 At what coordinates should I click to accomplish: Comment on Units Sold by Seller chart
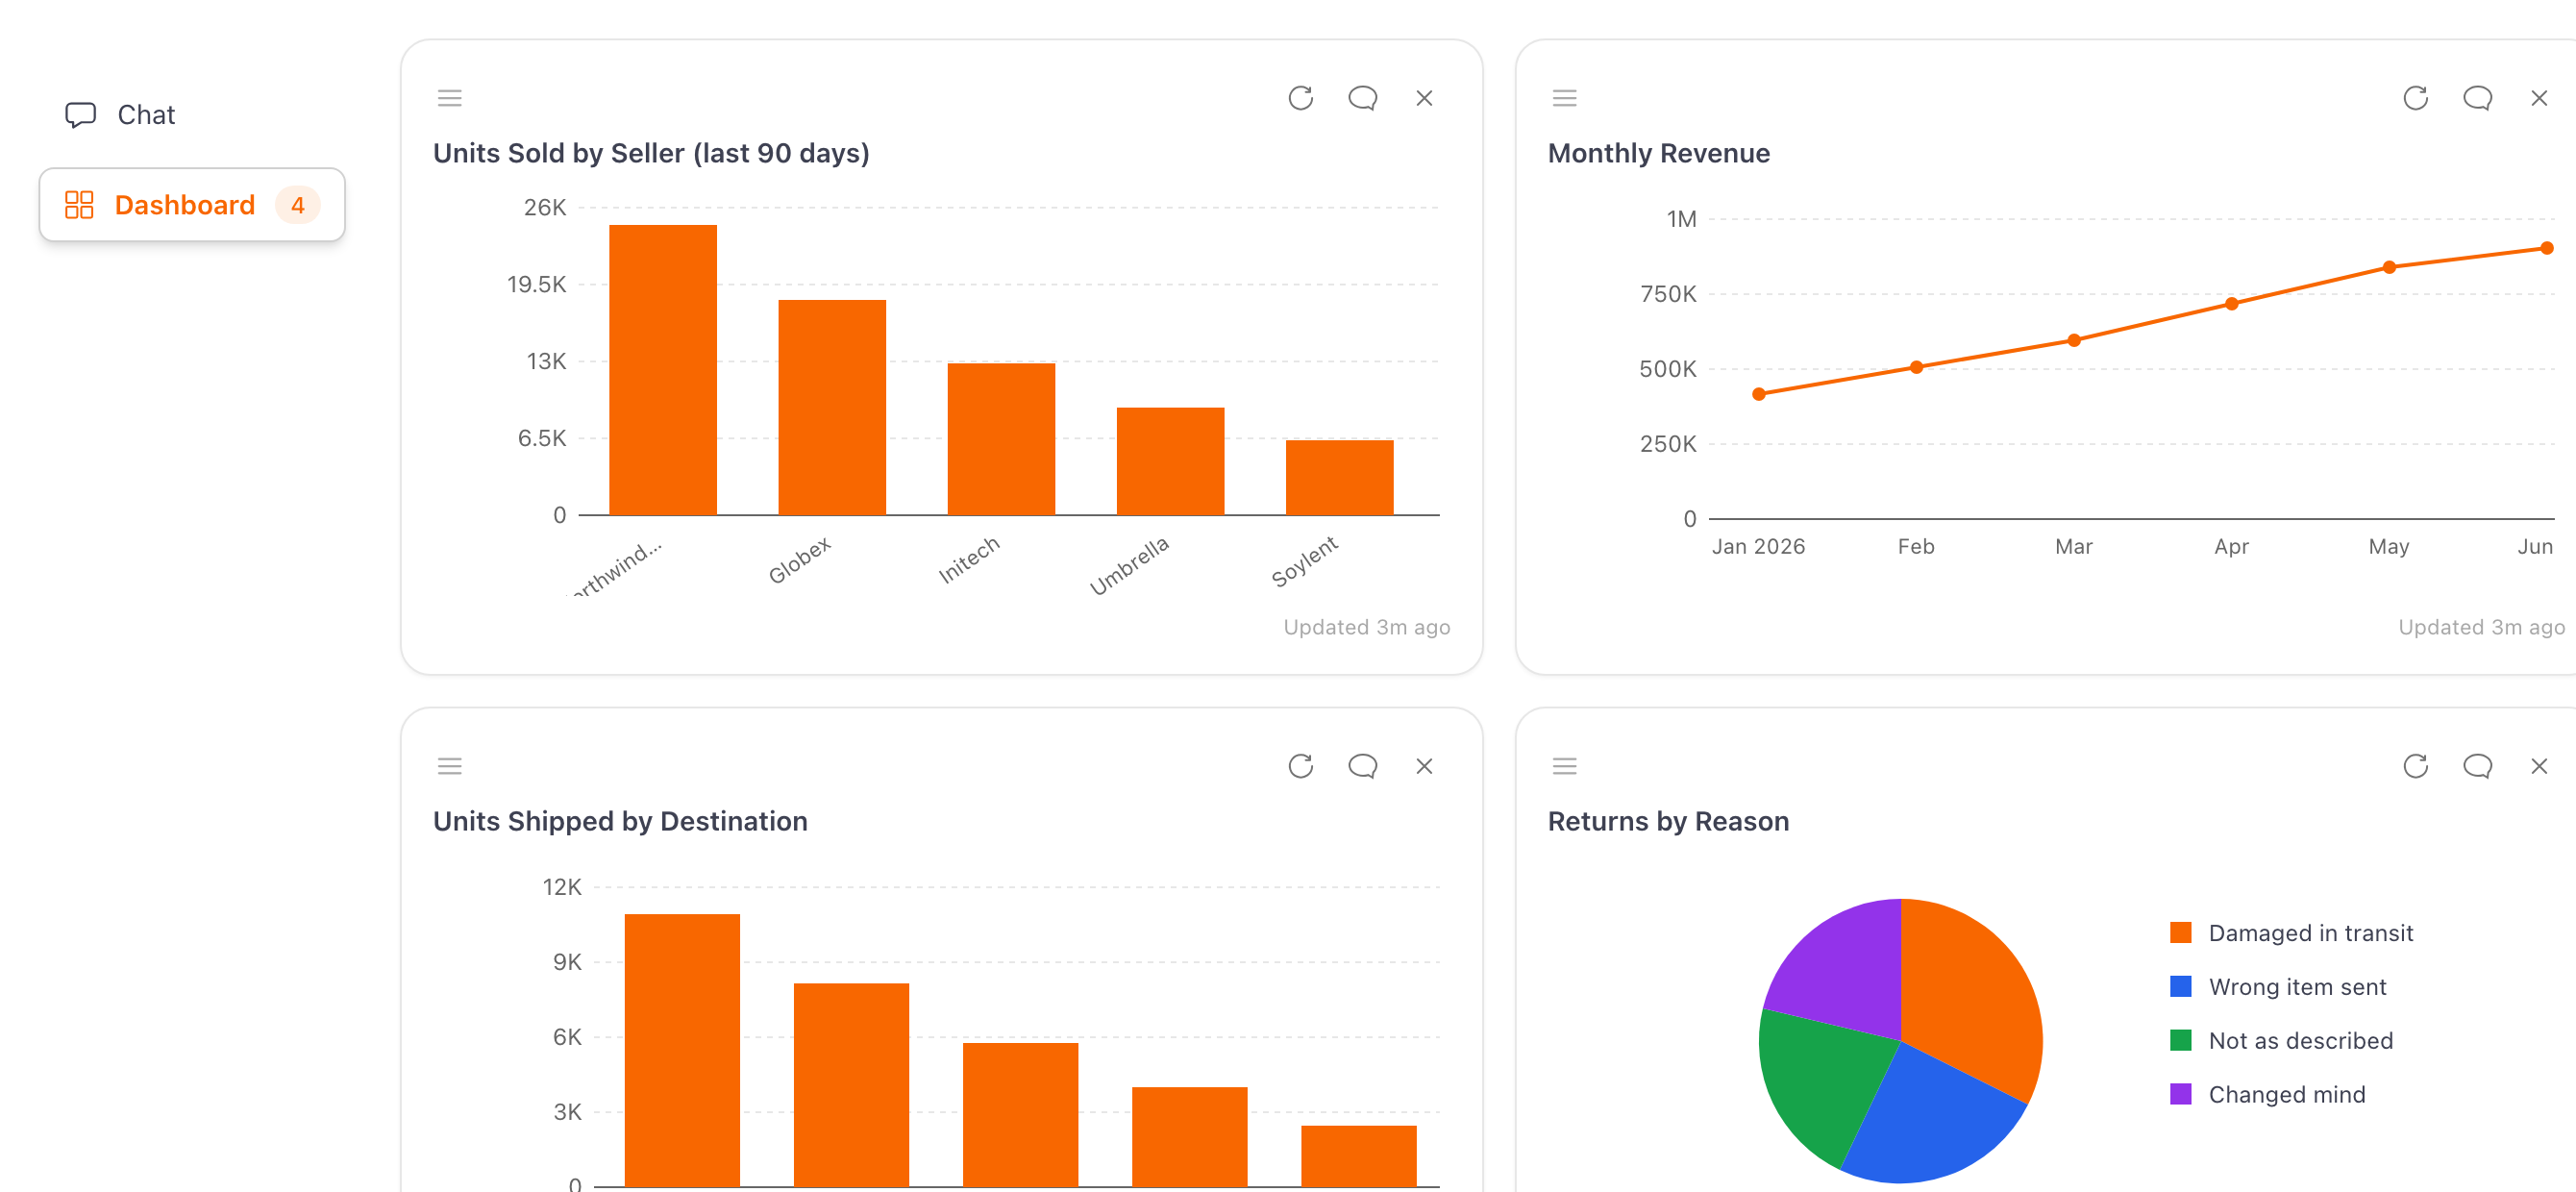click(x=1362, y=98)
